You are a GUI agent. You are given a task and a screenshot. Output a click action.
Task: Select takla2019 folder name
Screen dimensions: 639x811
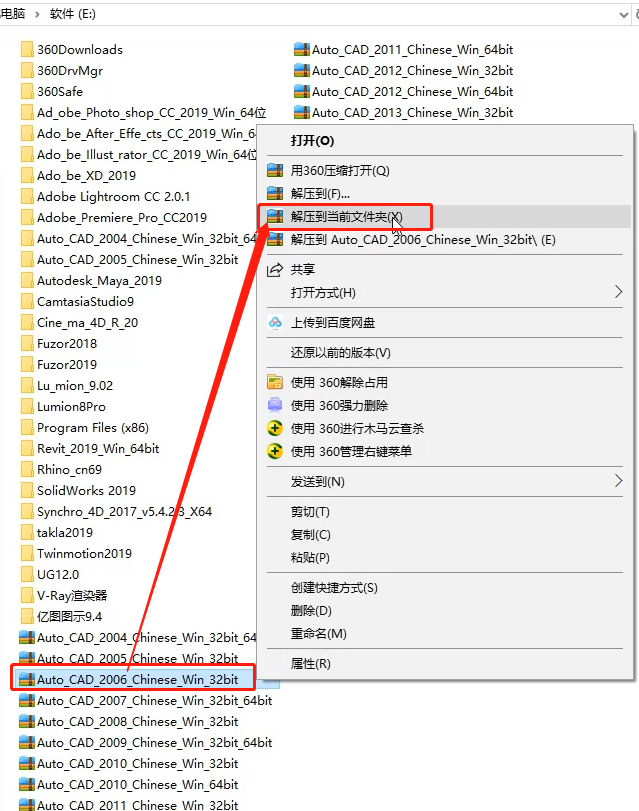[x=65, y=533]
